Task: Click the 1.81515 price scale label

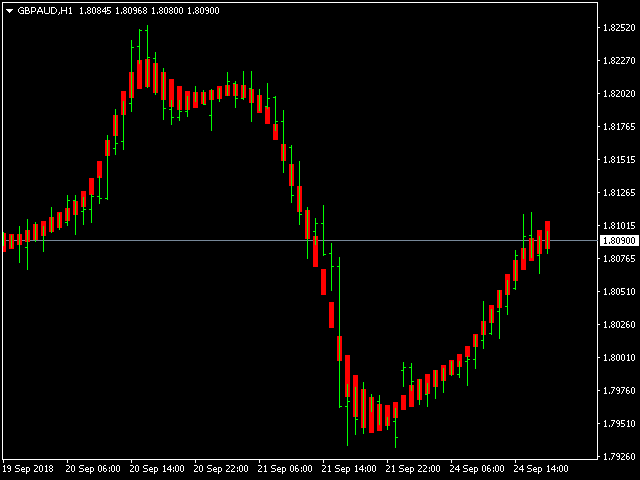Action: 619,160
